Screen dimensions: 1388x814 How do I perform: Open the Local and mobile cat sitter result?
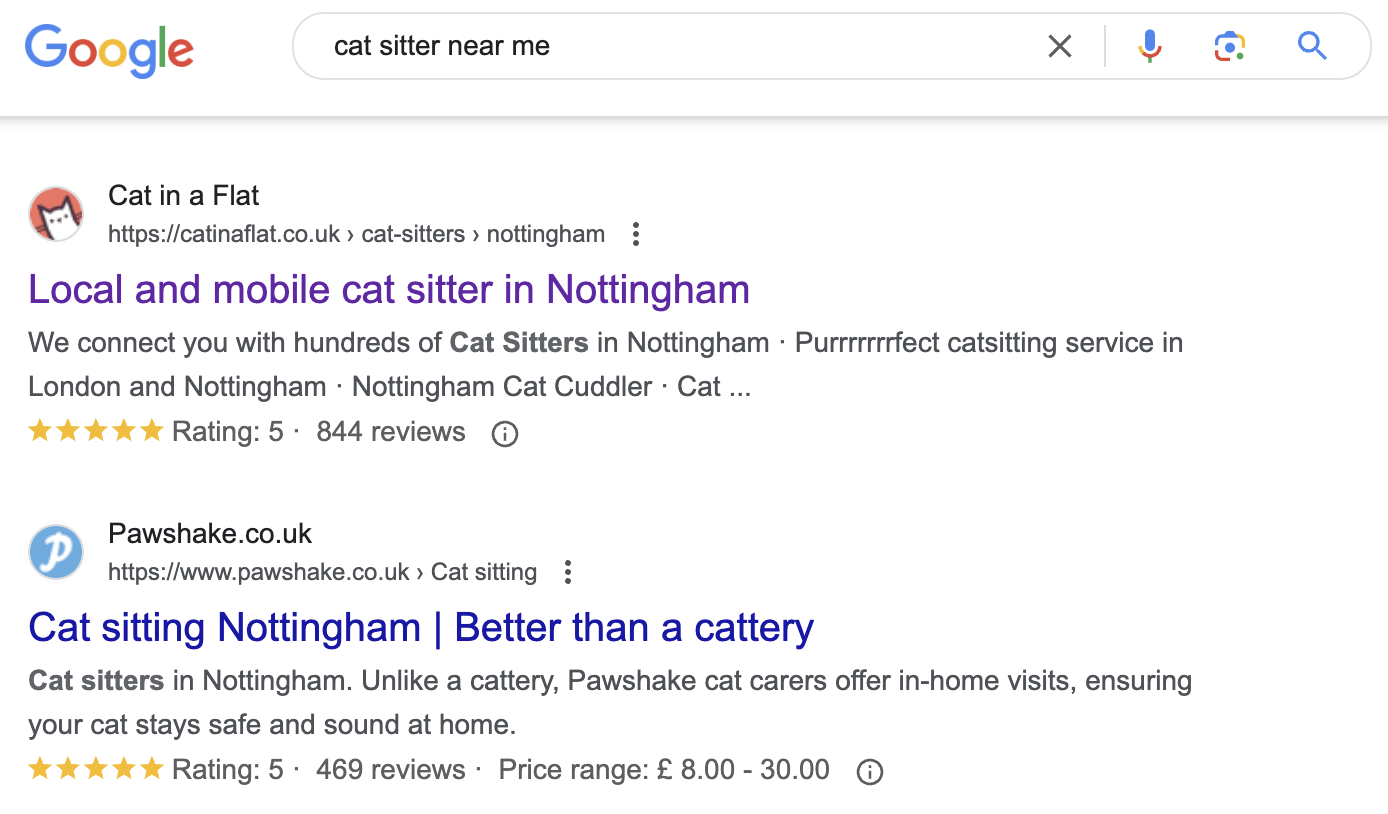point(389,289)
